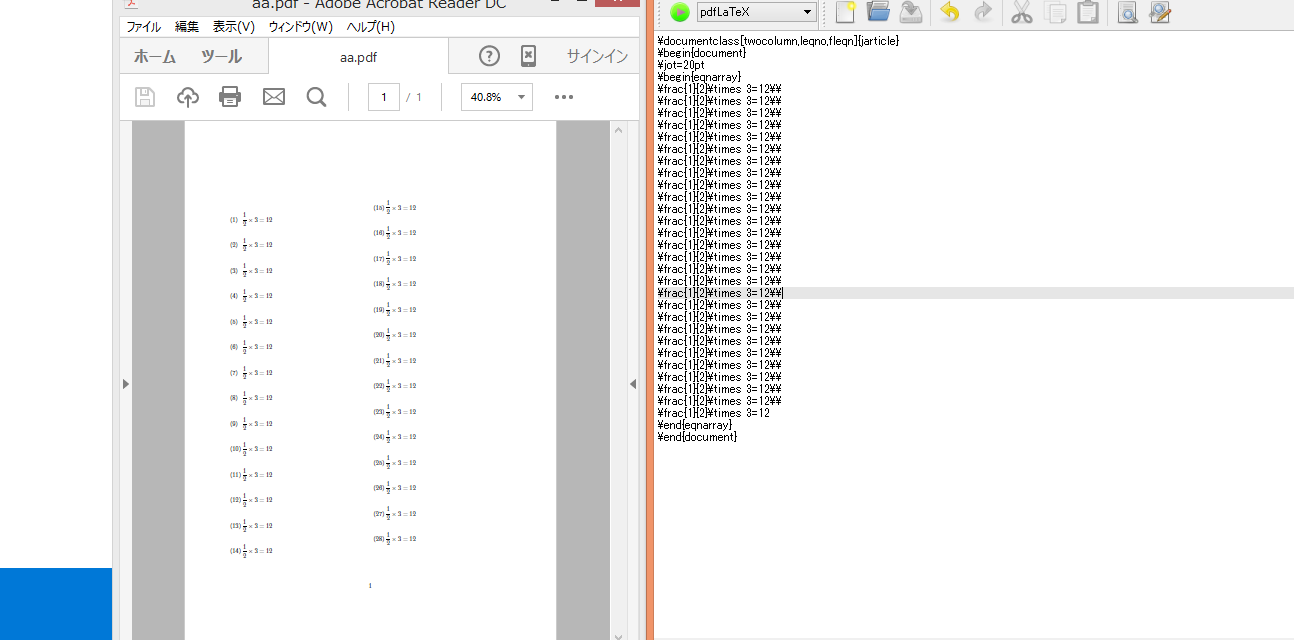Expand more tools with the ellipsis button
The height and width of the screenshot is (640, 1294).
point(563,96)
